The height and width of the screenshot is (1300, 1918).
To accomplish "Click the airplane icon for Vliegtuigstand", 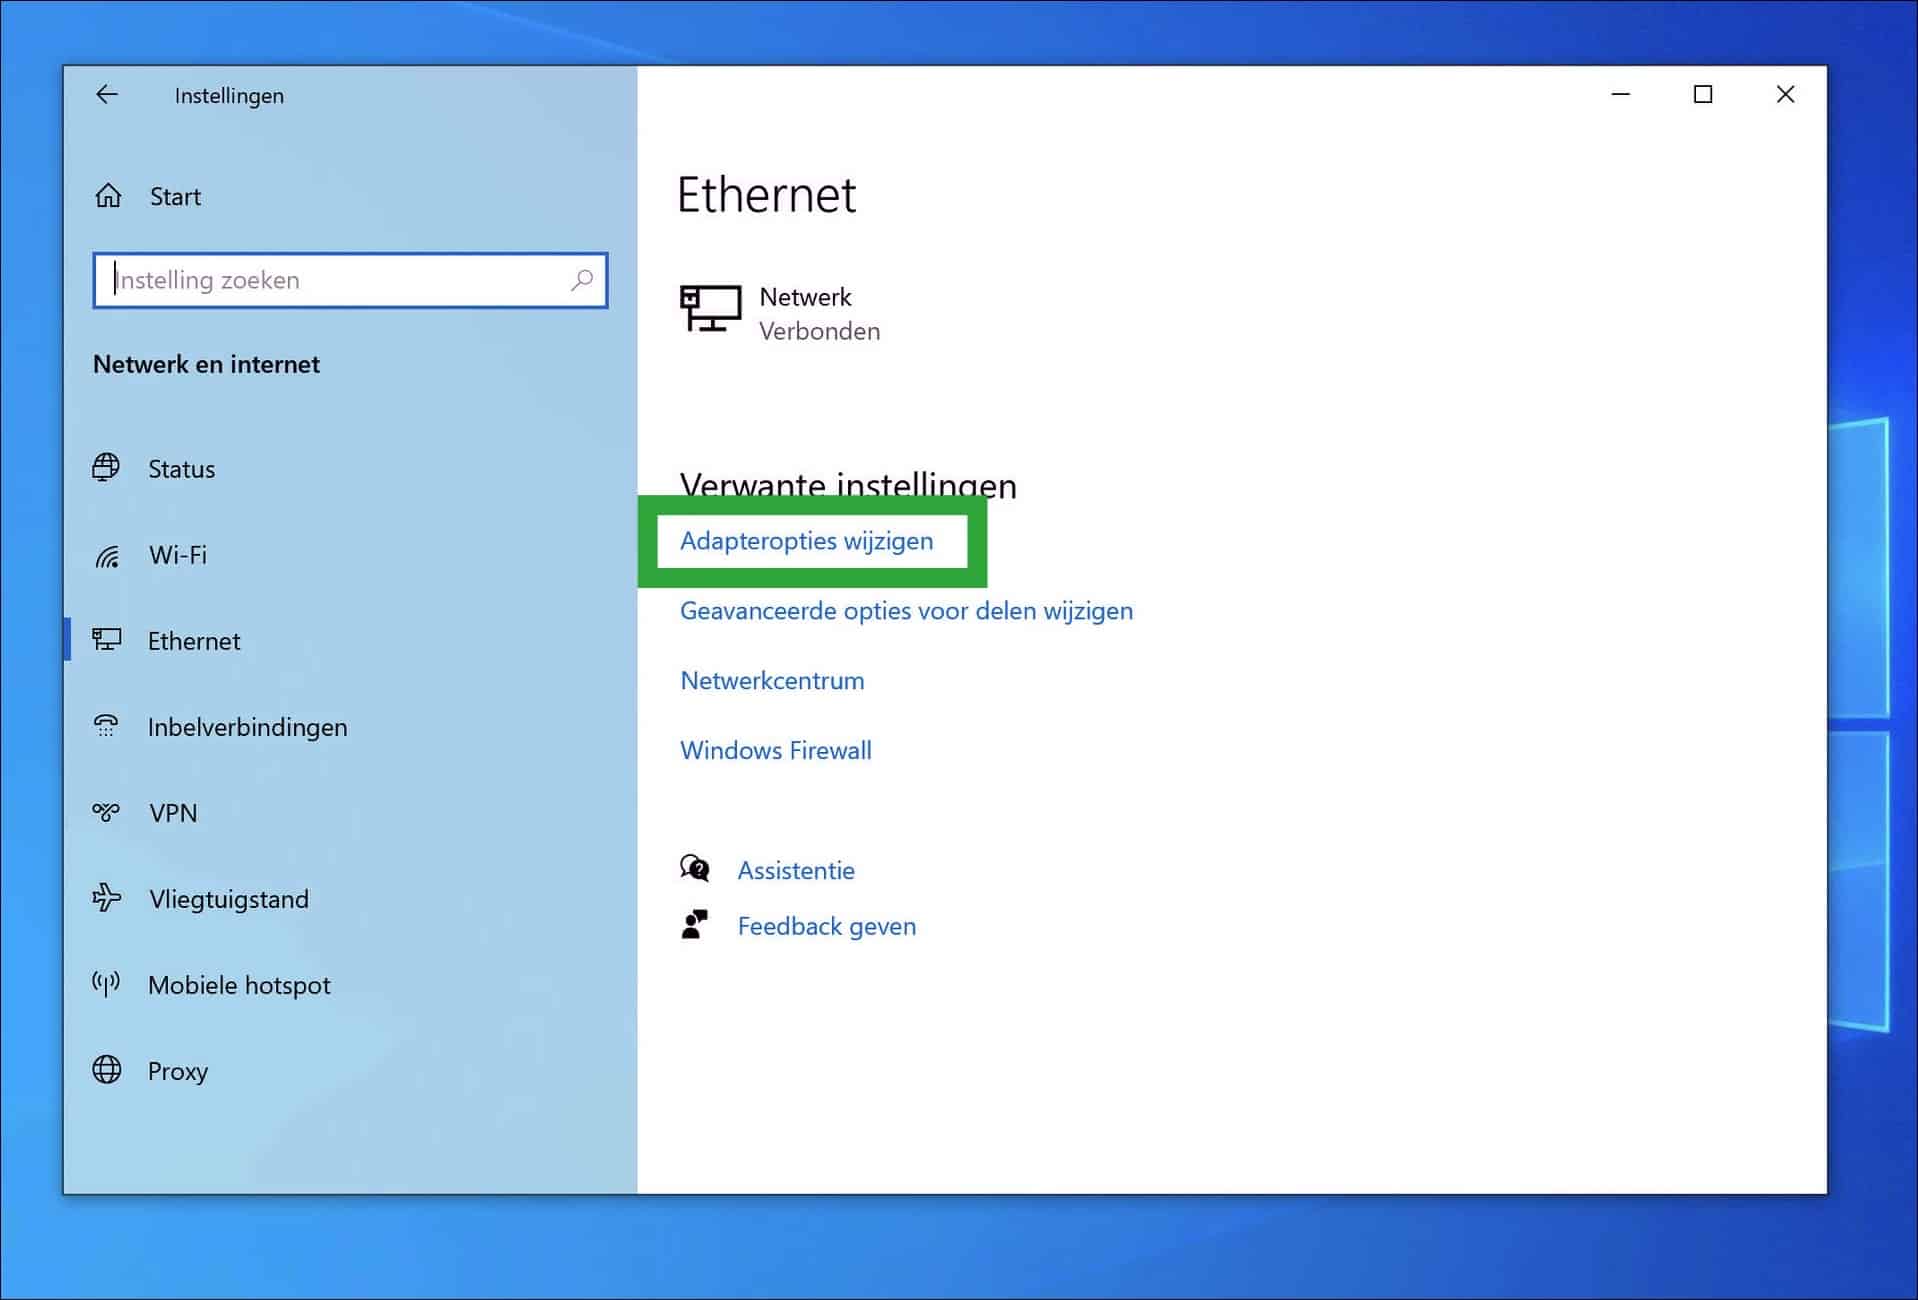I will pyautogui.click(x=108, y=898).
